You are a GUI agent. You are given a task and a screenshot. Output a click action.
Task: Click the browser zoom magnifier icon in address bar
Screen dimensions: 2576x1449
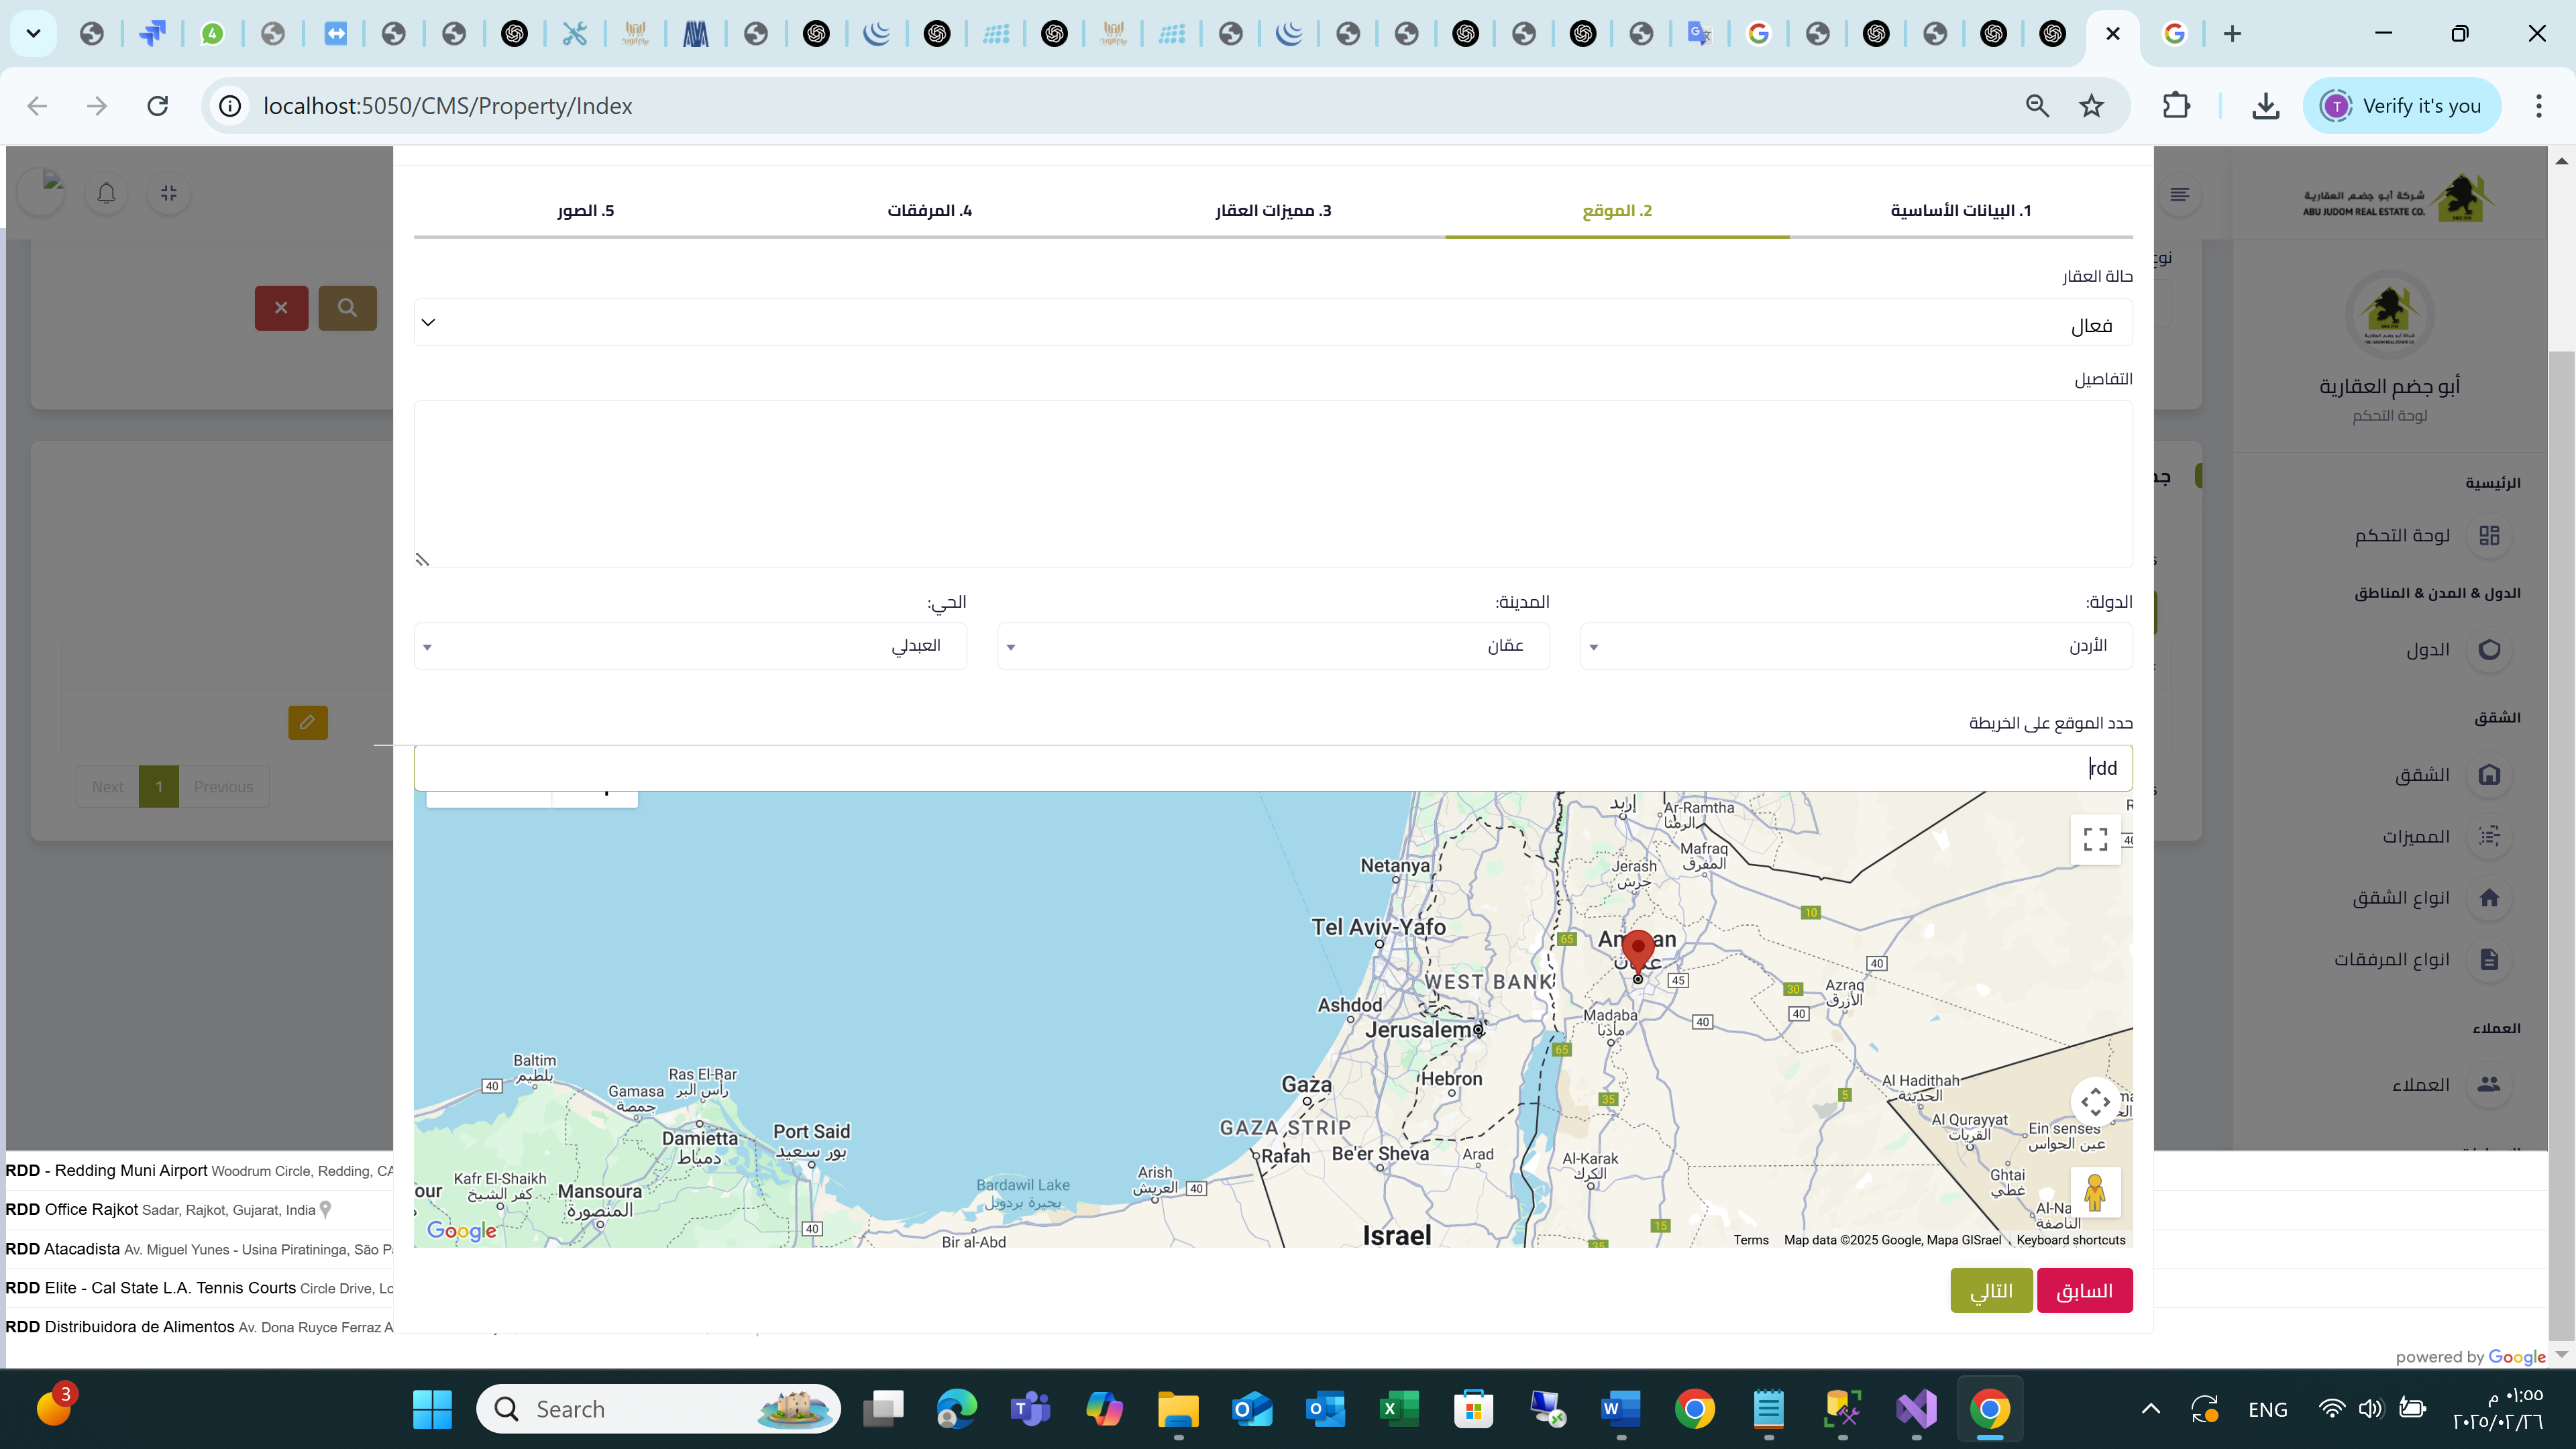click(x=2037, y=106)
